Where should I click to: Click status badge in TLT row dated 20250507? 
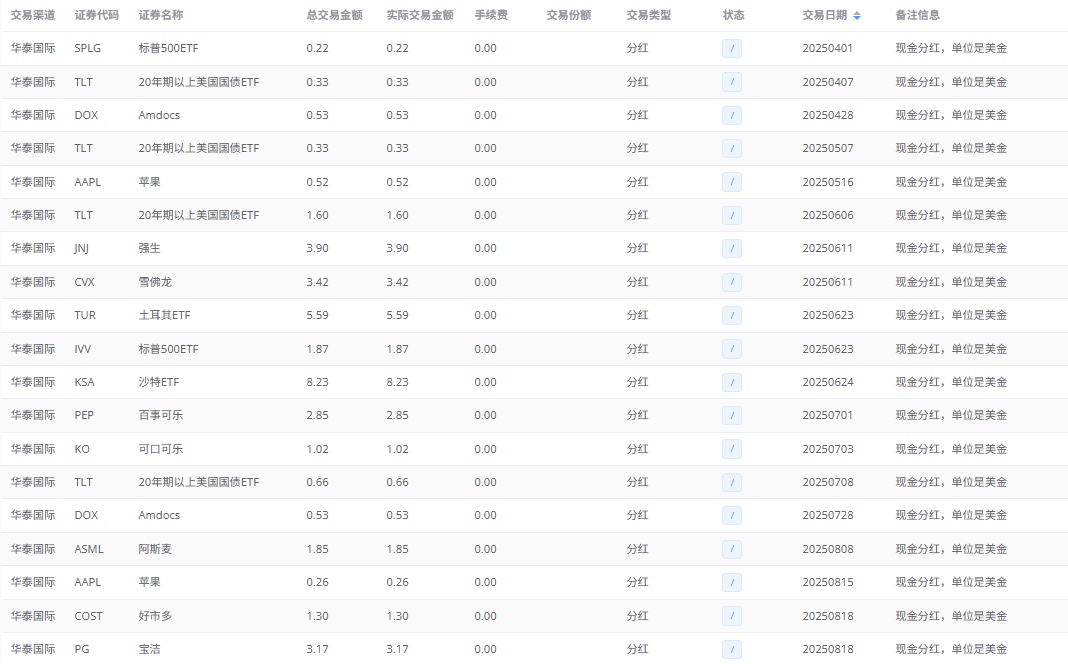coord(732,148)
